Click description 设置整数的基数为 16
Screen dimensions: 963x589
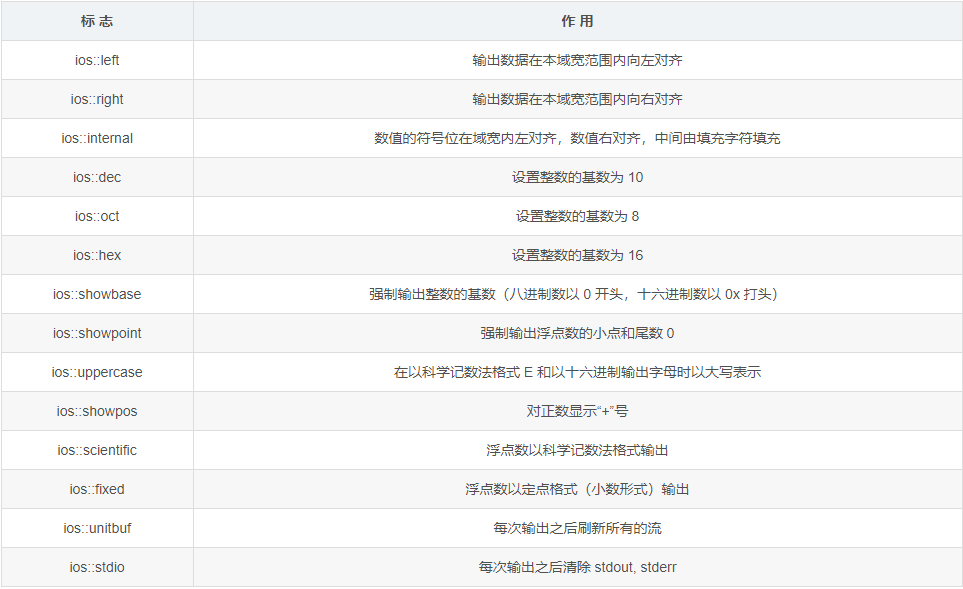click(x=577, y=255)
